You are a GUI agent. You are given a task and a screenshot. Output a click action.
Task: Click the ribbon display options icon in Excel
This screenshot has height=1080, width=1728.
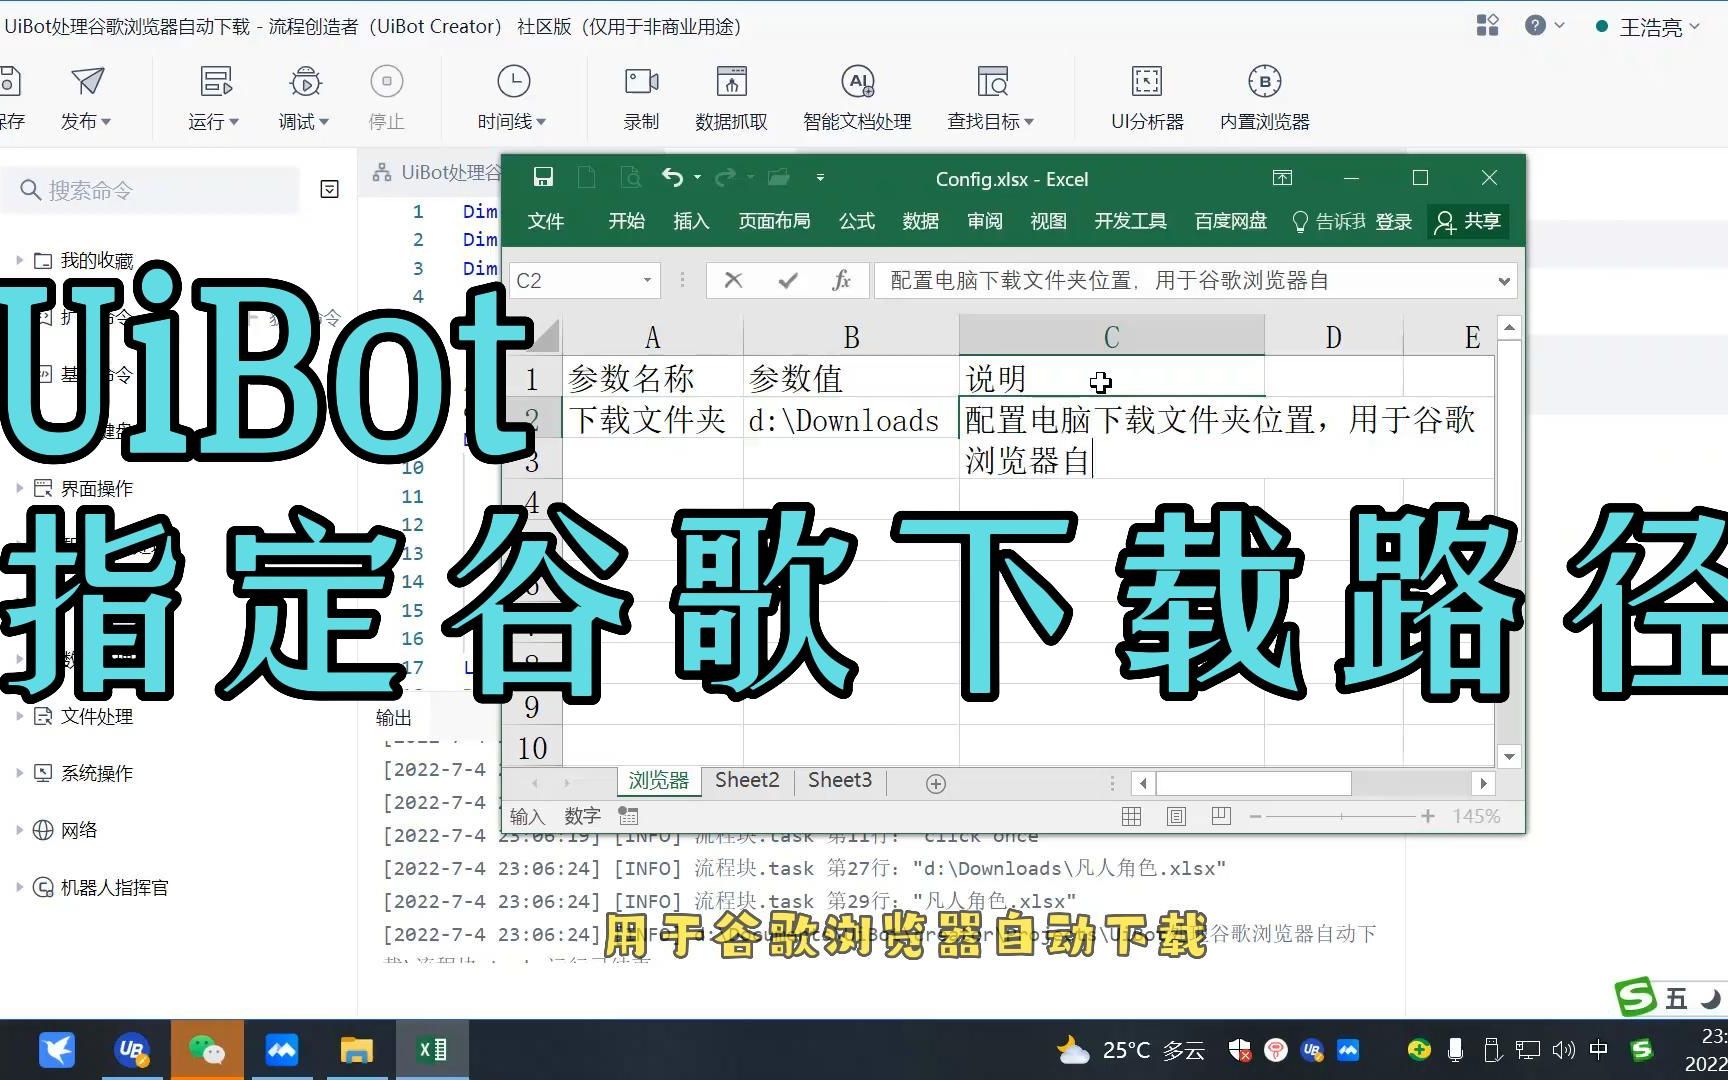click(1282, 178)
